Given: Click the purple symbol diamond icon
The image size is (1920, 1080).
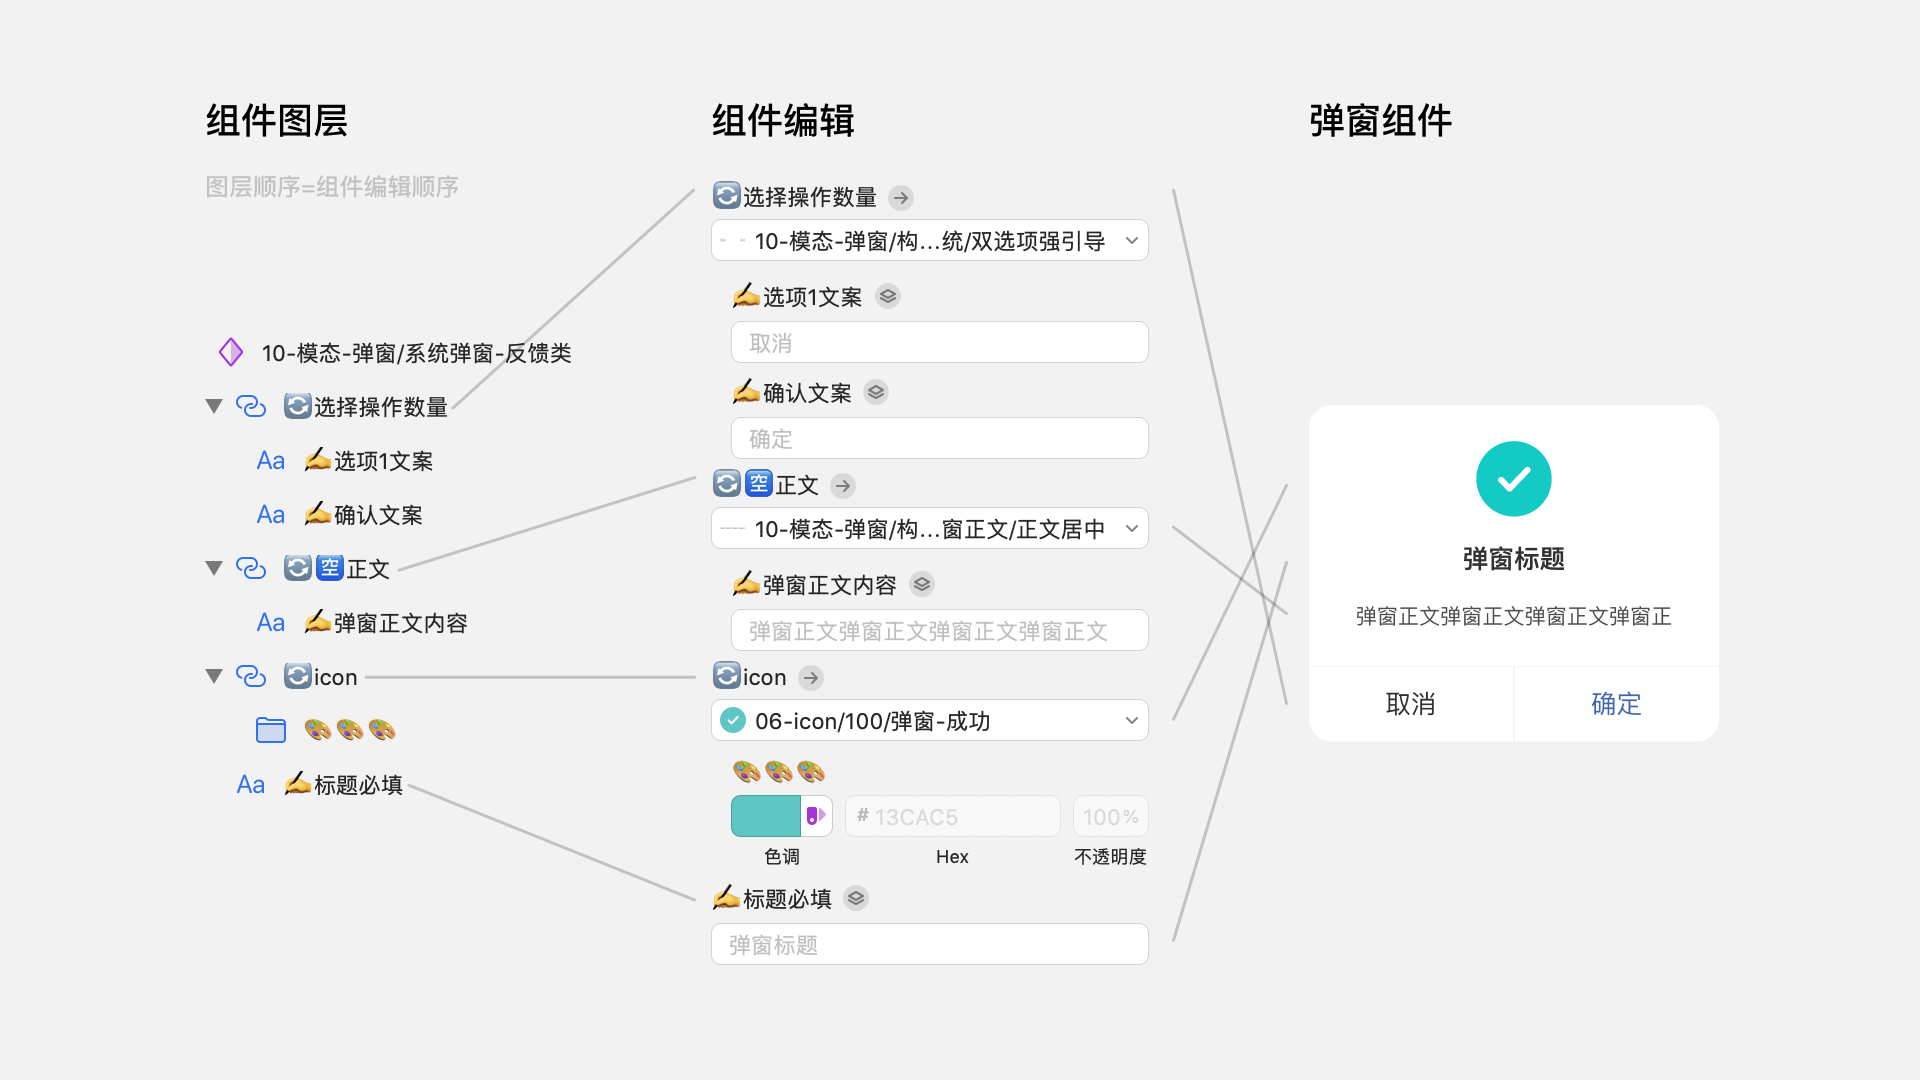Looking at the screenshot, I should (x=231, y=352).
